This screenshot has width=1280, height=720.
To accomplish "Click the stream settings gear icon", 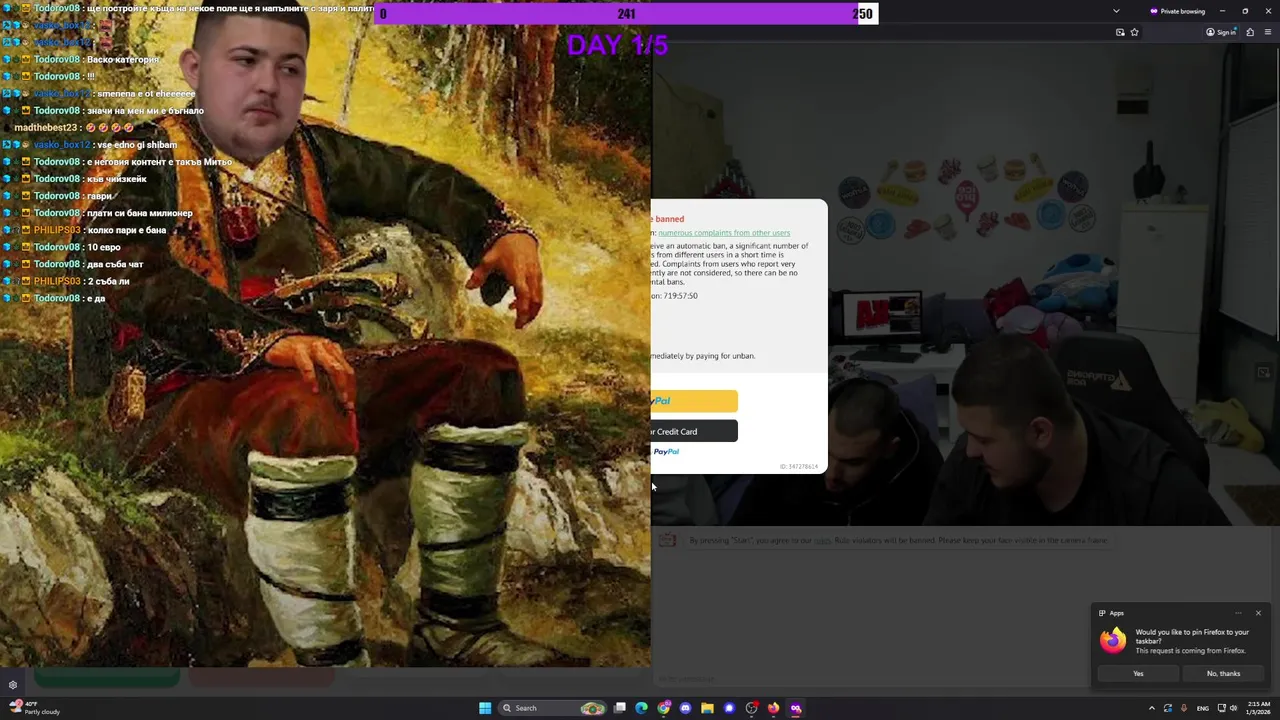I will [13, 685].
